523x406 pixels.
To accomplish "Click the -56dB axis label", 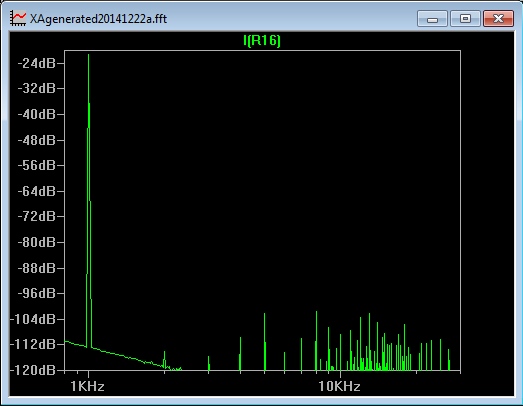I will click(x=36, y=165).
